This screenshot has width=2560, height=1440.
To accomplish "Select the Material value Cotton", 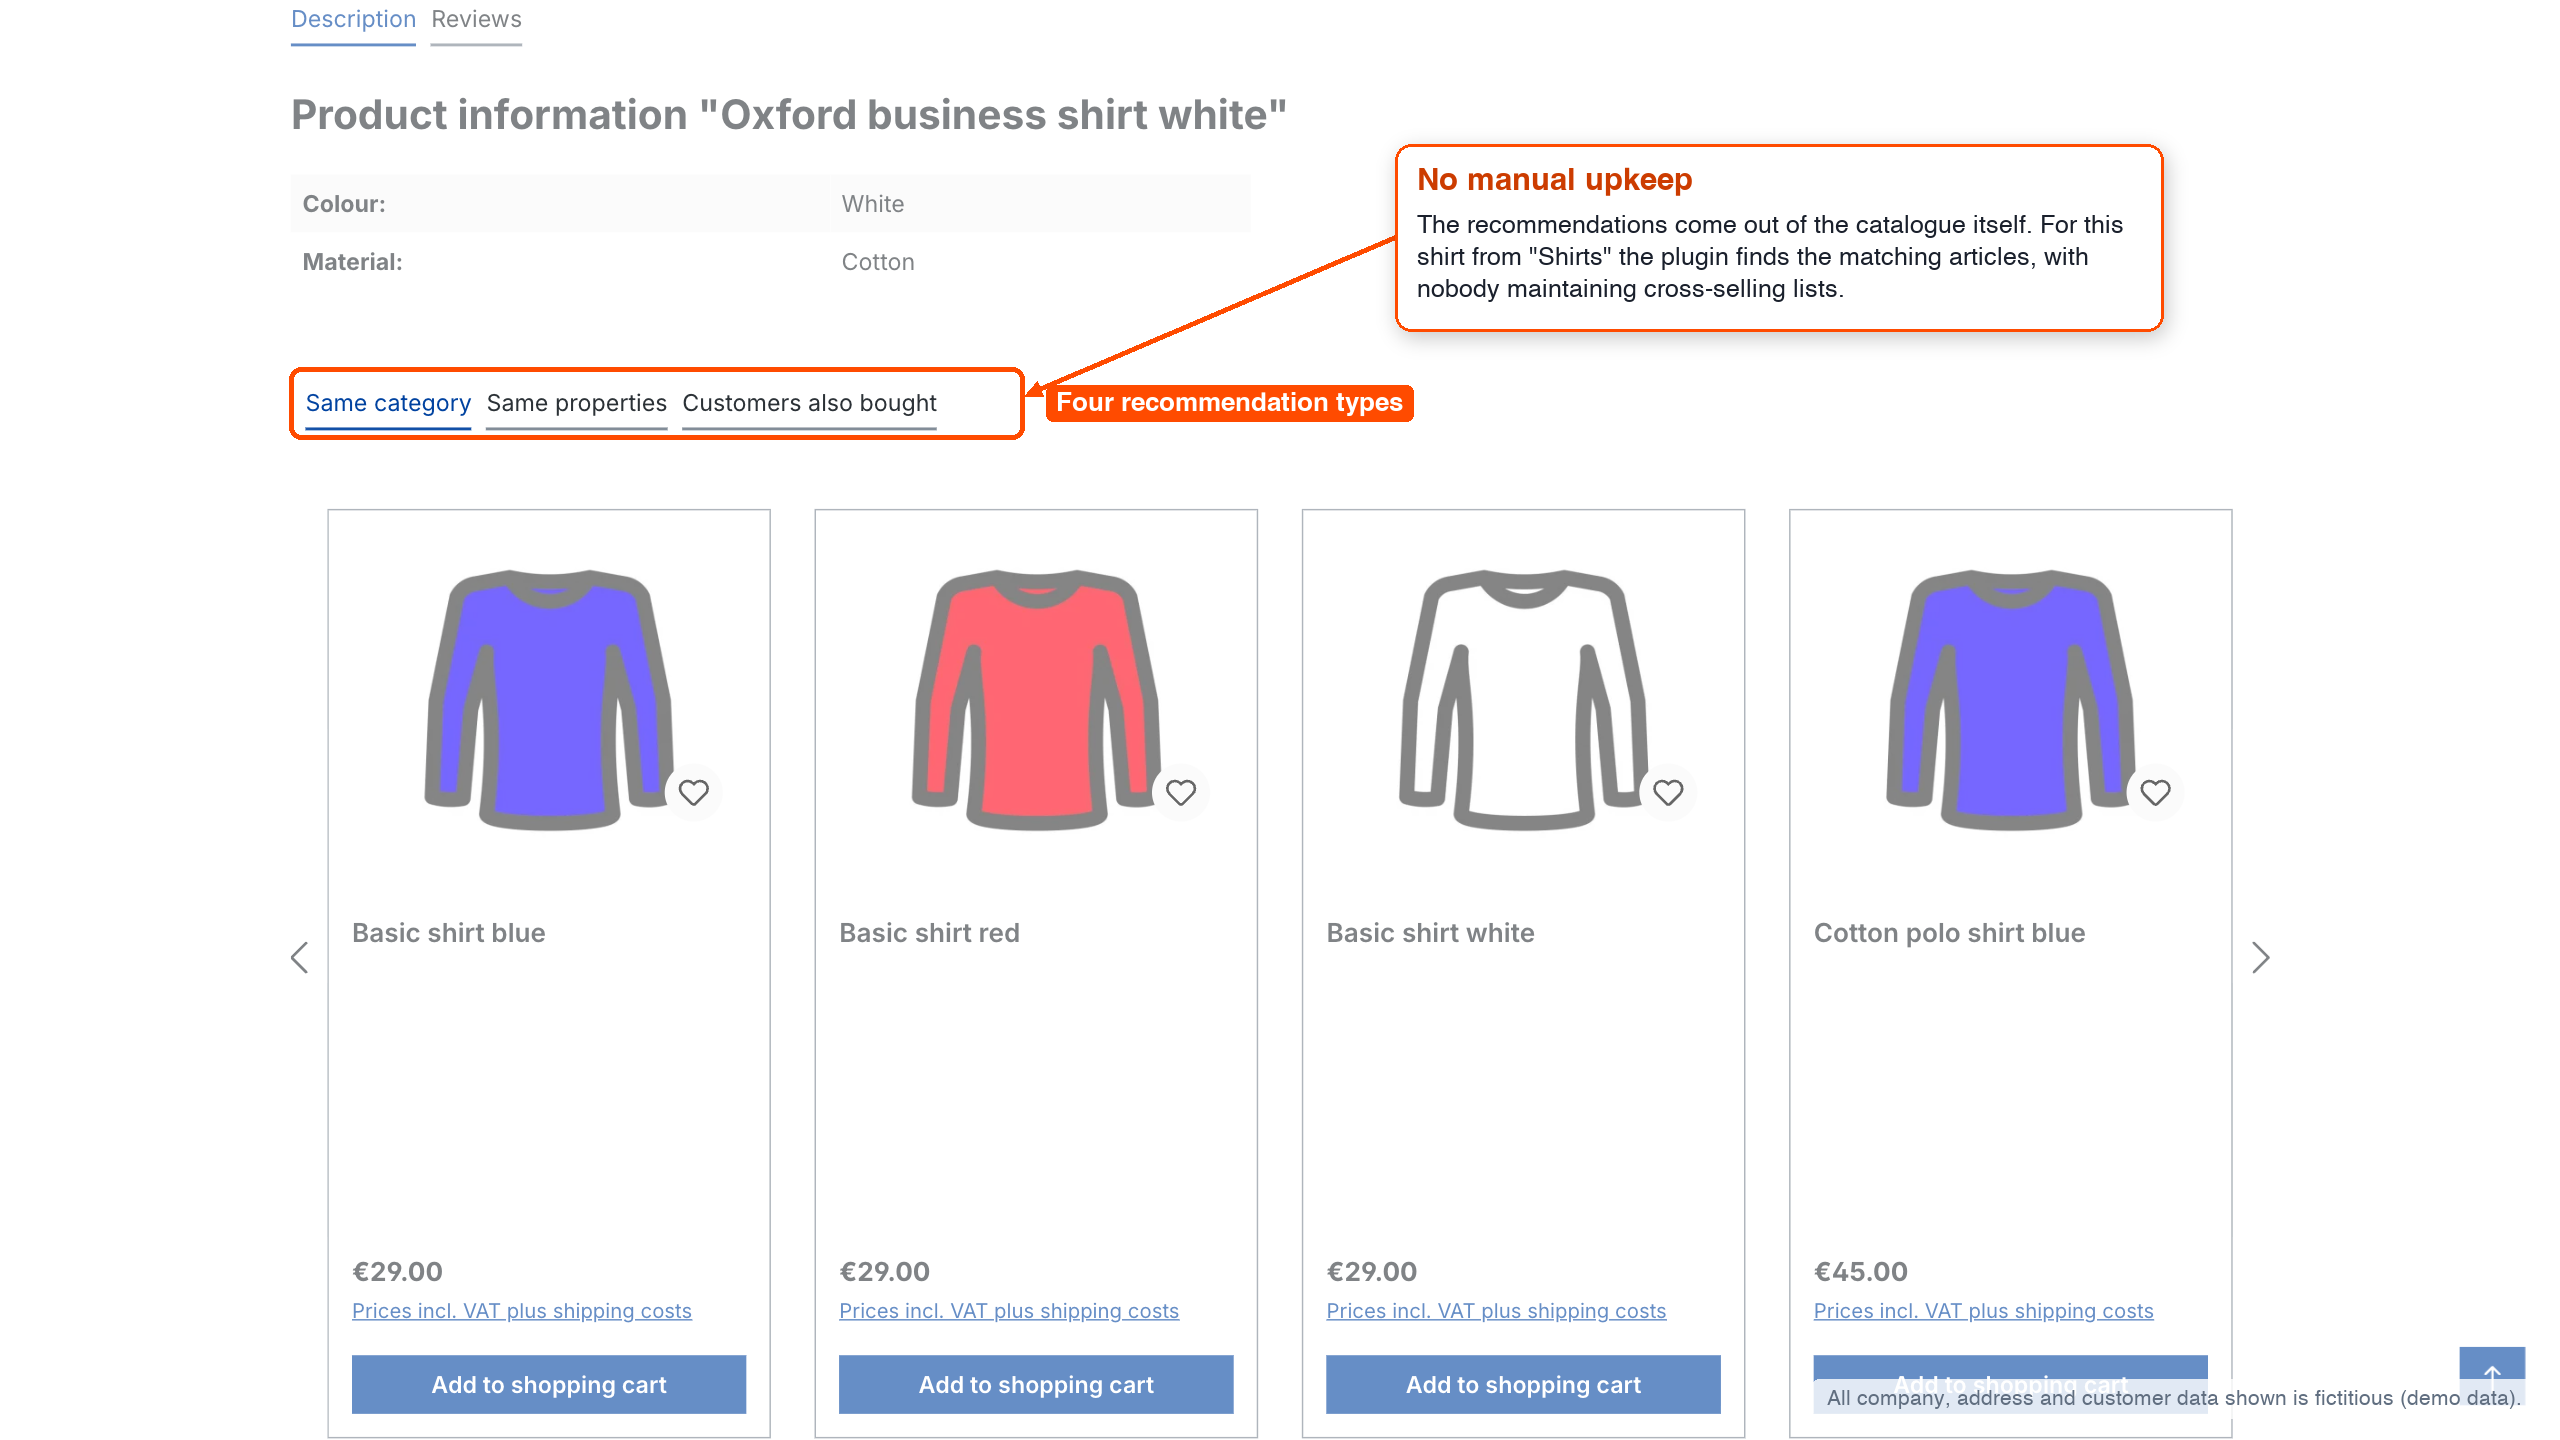I will coord(878,262).
